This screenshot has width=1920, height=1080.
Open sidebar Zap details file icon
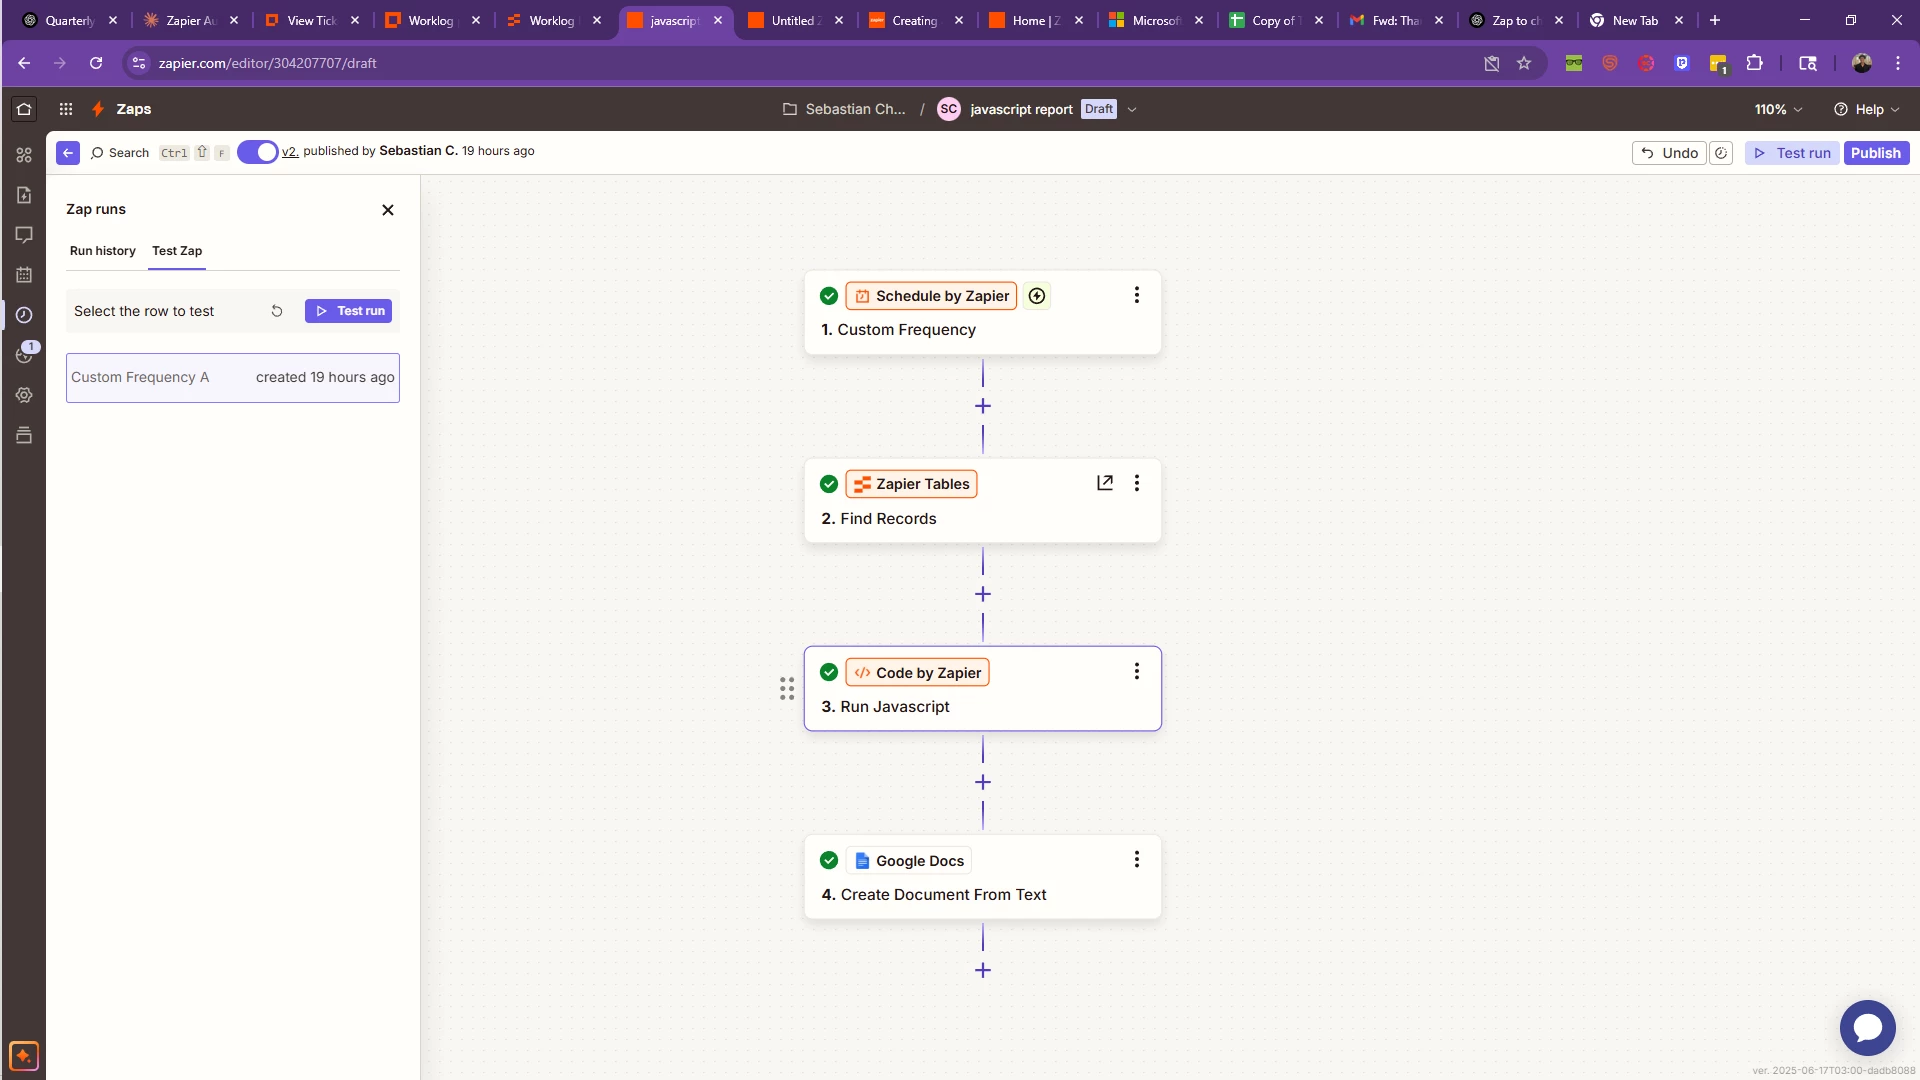(x=24, y=195)
